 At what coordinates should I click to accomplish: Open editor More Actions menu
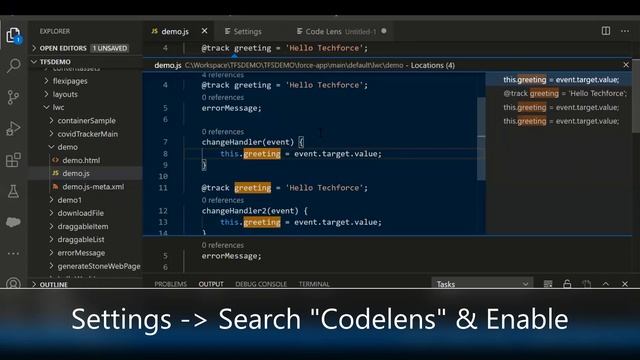(x=625, y=31)
